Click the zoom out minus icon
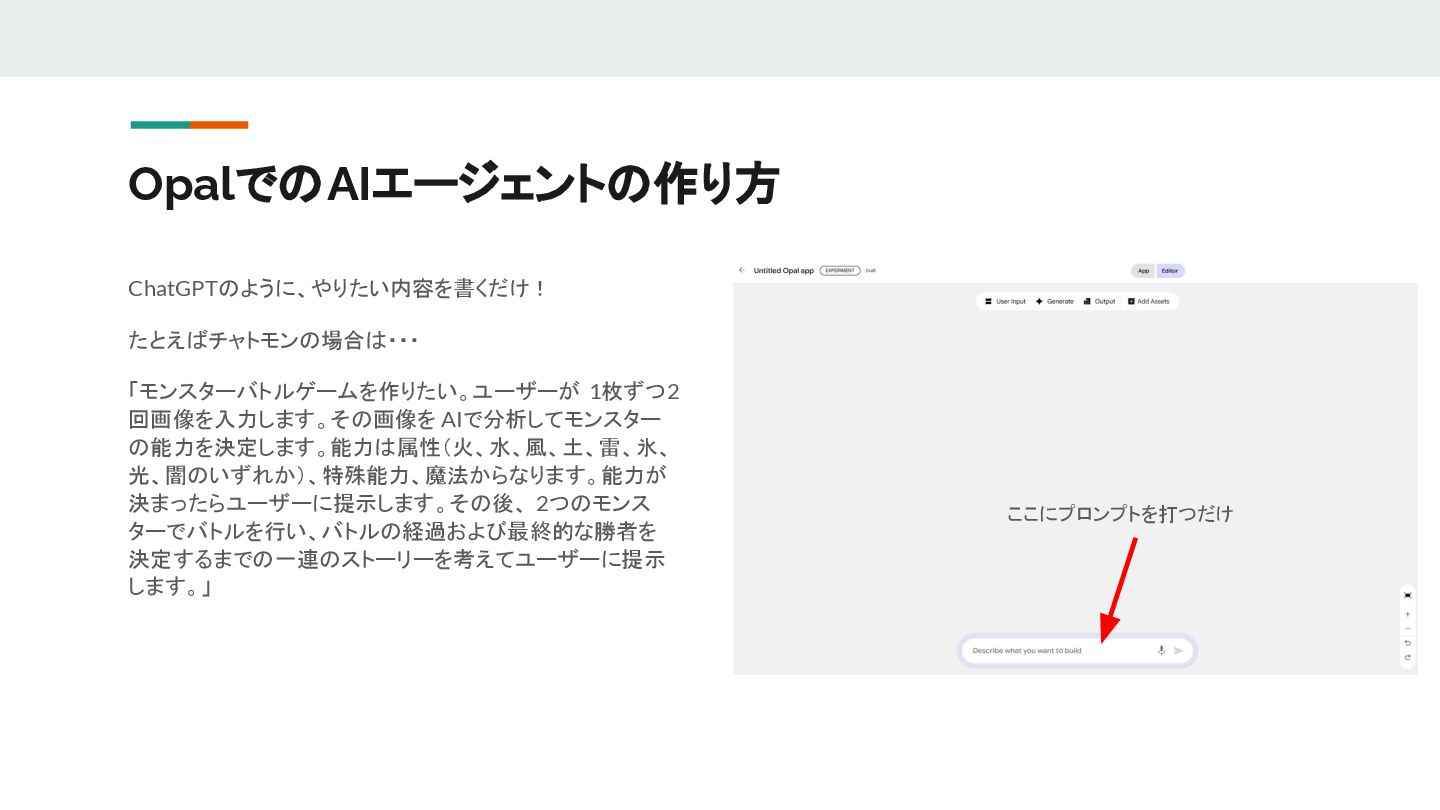 [1408, 628]
